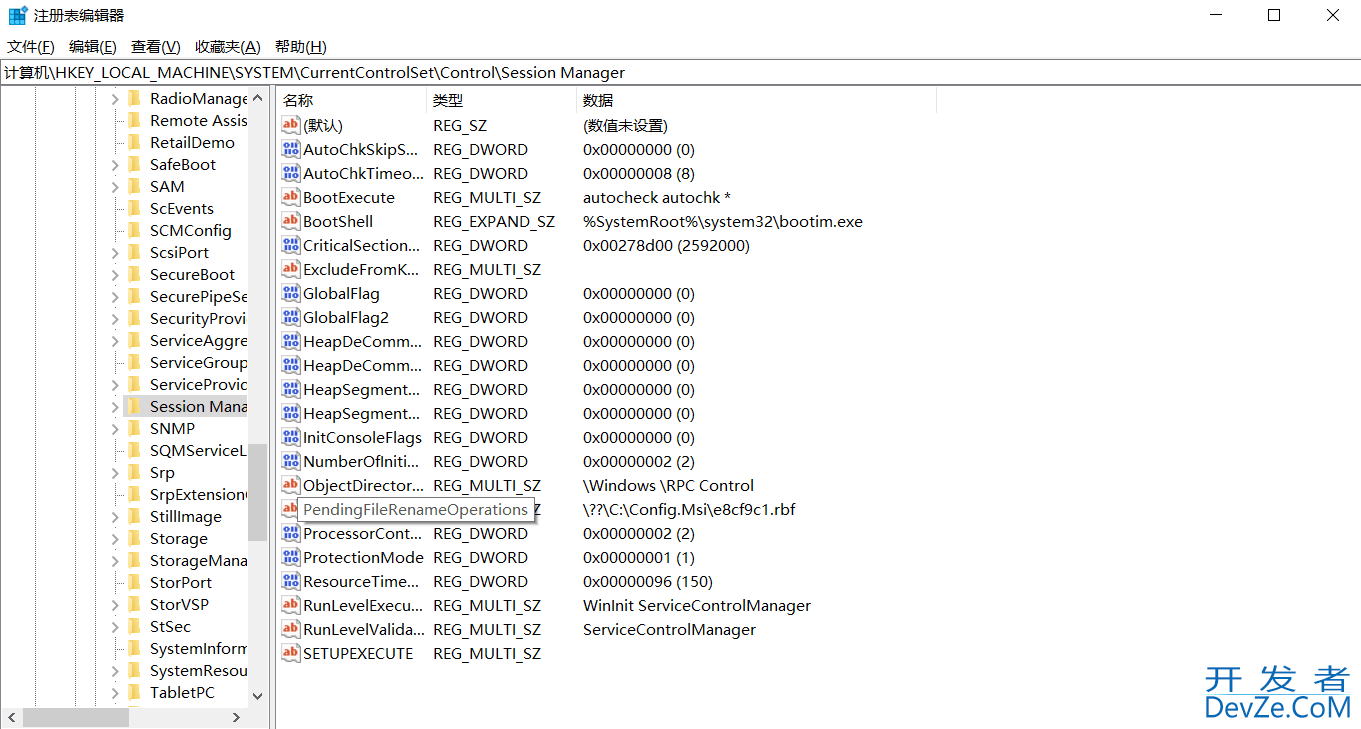Select the ServiceAggre key in tree
The height and width of the screenshot is (729, 1361).
198,340
